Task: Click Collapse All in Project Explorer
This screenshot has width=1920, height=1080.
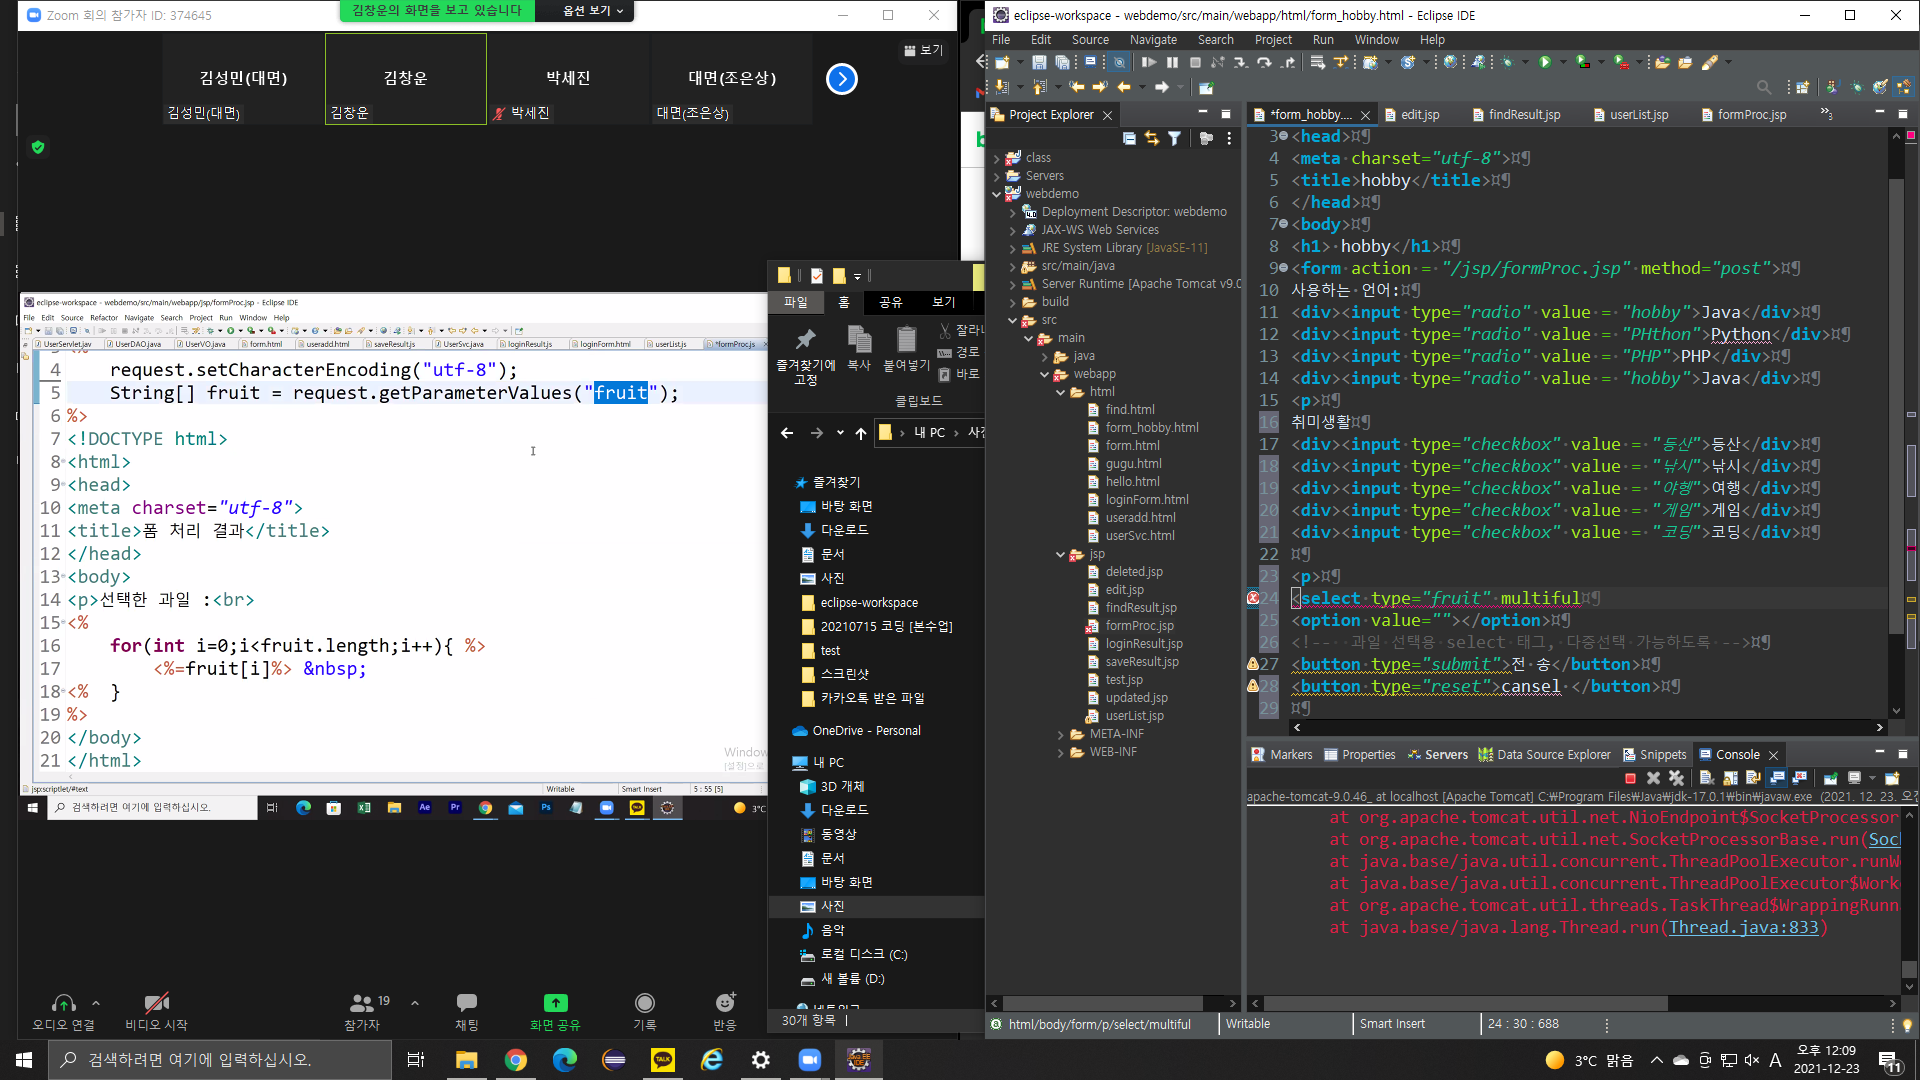Action: pyautogui.click(x=1129, y=139)
